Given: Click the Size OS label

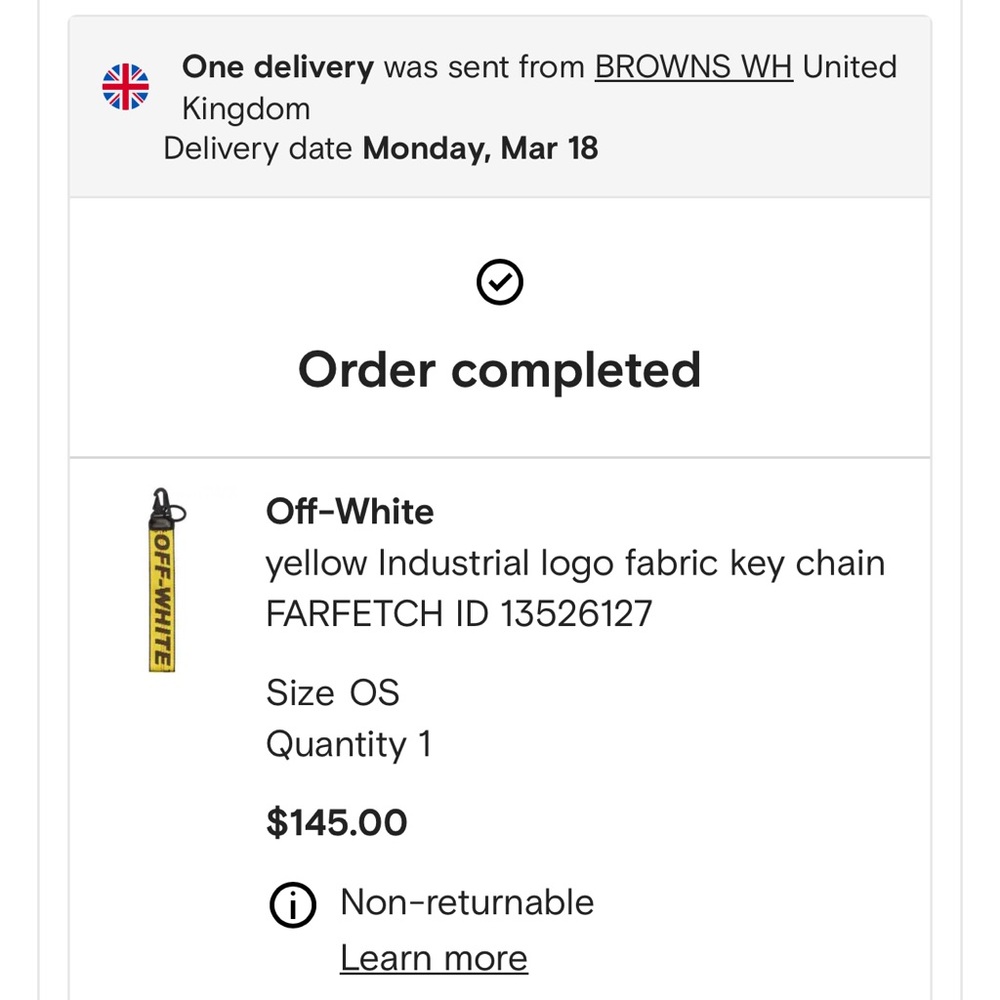Looking at the screenshot, I should (x=333, y=693).
